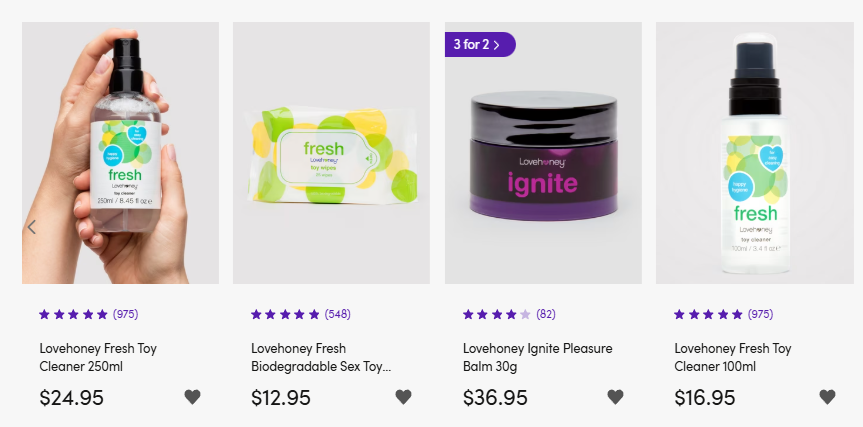Add Ignite Pleasure Balm to wishlist heart
Image resolution: width=863 pixels, height=427 pixels.
pos(615,397)
